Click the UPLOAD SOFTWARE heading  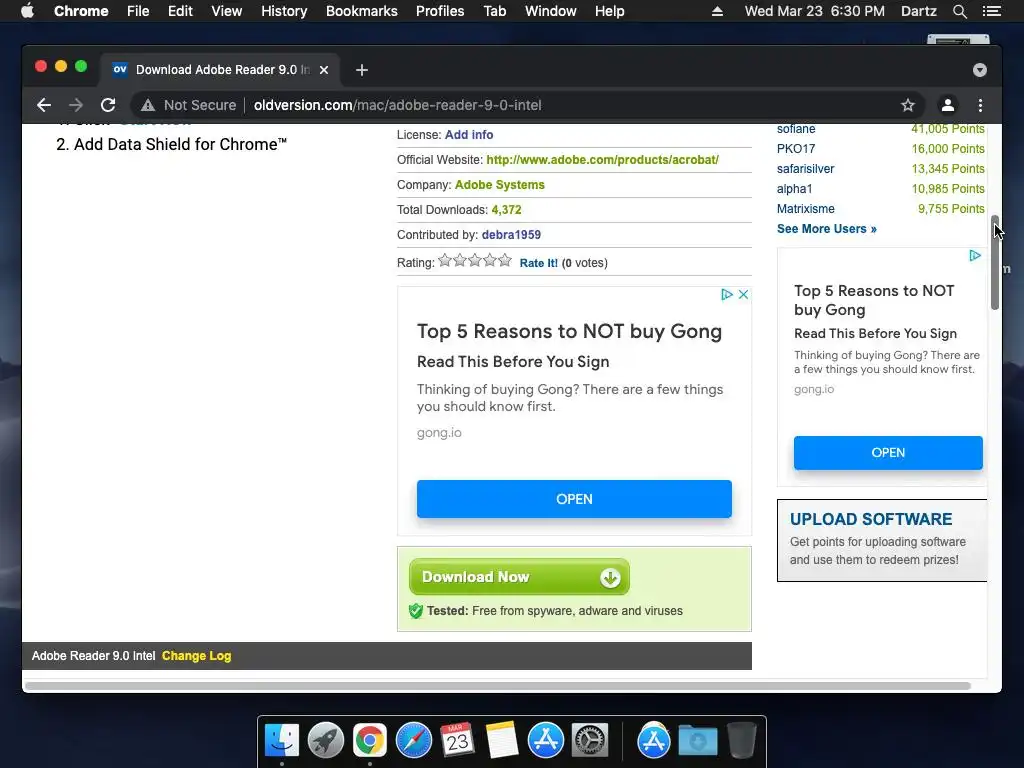(871, 519)
